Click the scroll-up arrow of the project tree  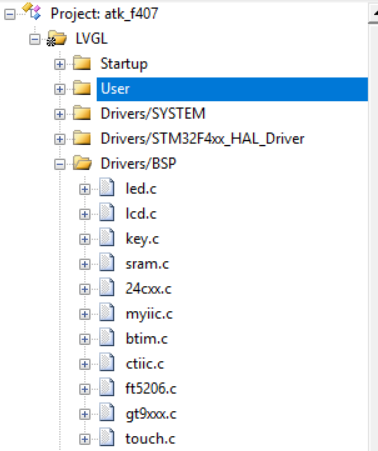373,13
